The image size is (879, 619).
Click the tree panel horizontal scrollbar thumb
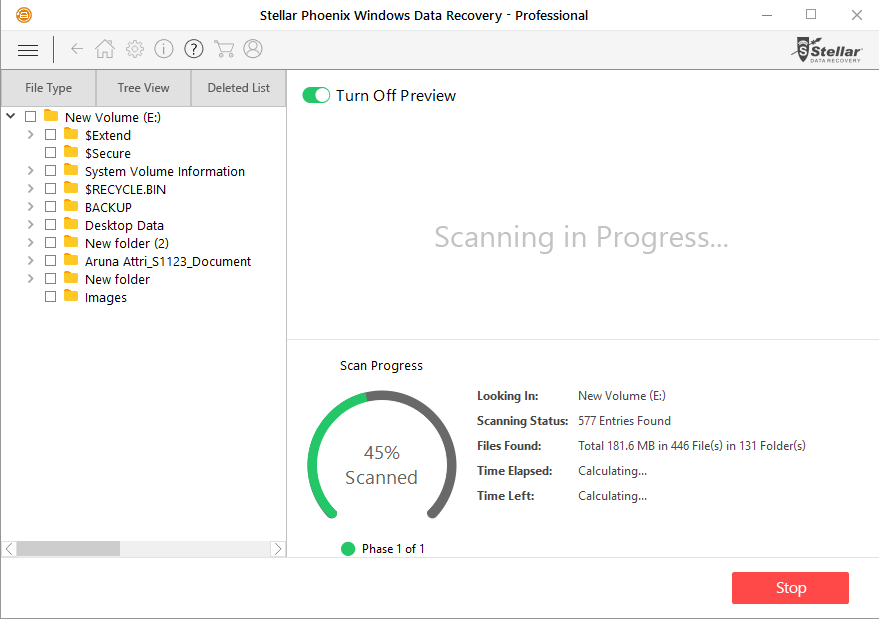pyautogui.click(x=68, y=548)
